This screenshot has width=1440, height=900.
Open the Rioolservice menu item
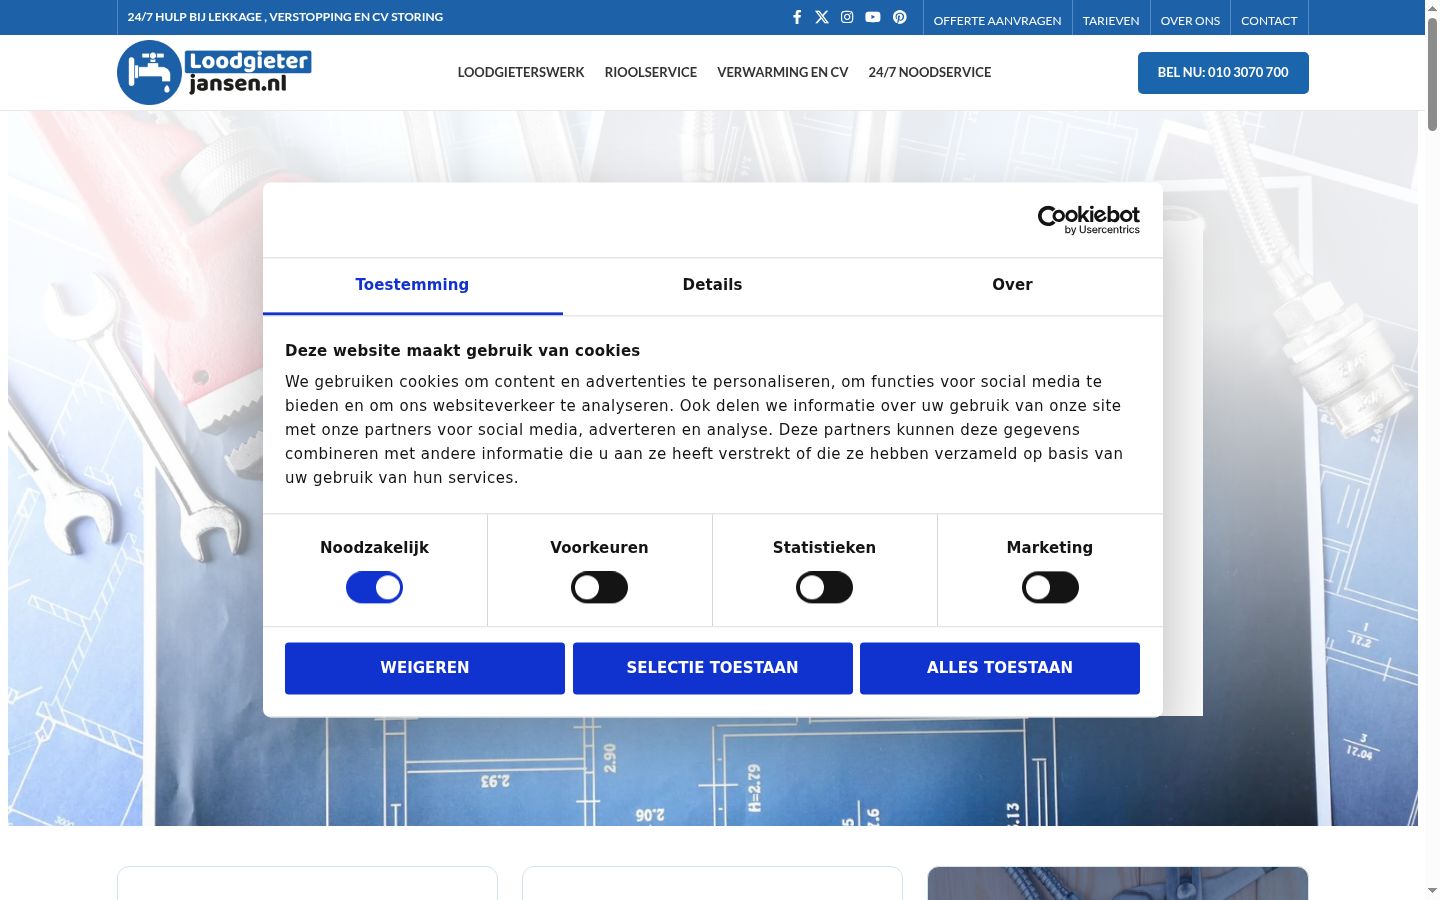pos(651,72)
